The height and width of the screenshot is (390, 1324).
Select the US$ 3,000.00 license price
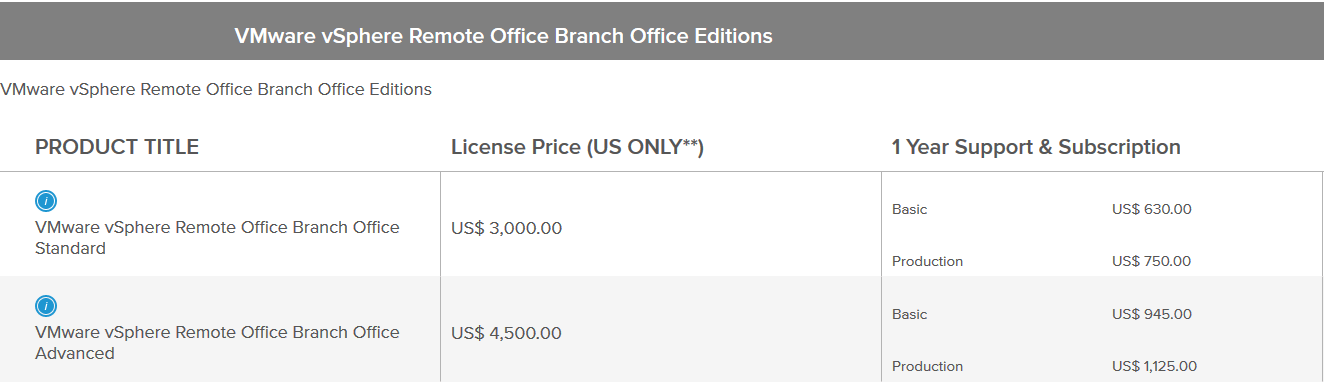(x=507, y=228)
